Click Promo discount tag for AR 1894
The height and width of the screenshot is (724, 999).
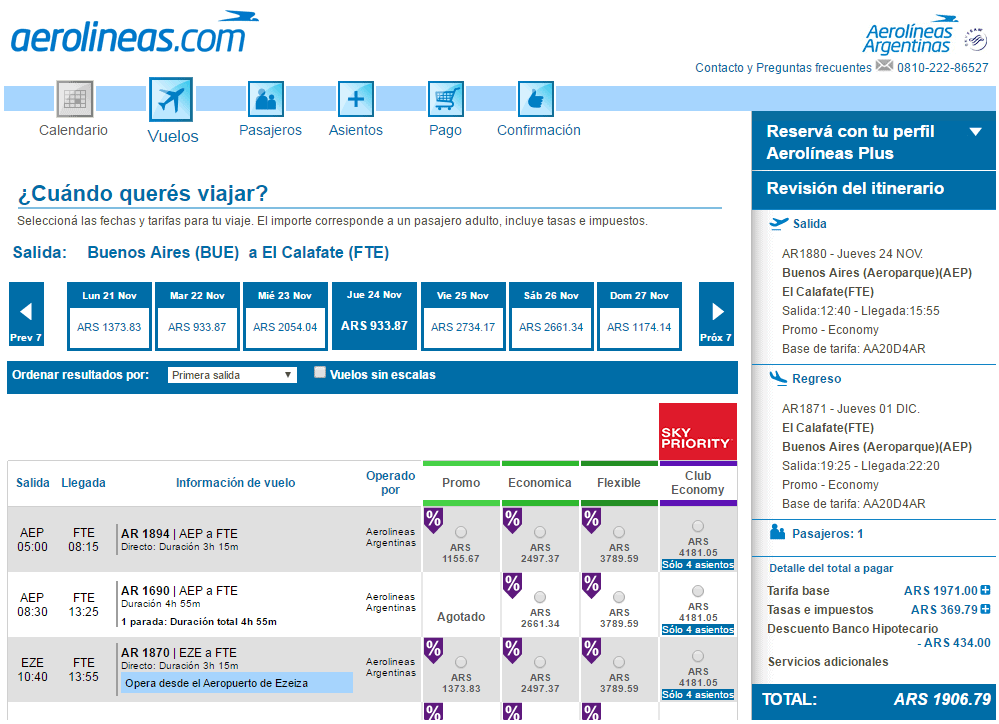click(x=433, y=521)
